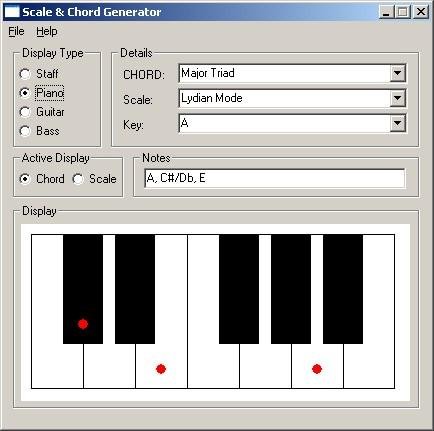Open the Help menu
The width and height of the screenshot is (434, 431).
47,31
